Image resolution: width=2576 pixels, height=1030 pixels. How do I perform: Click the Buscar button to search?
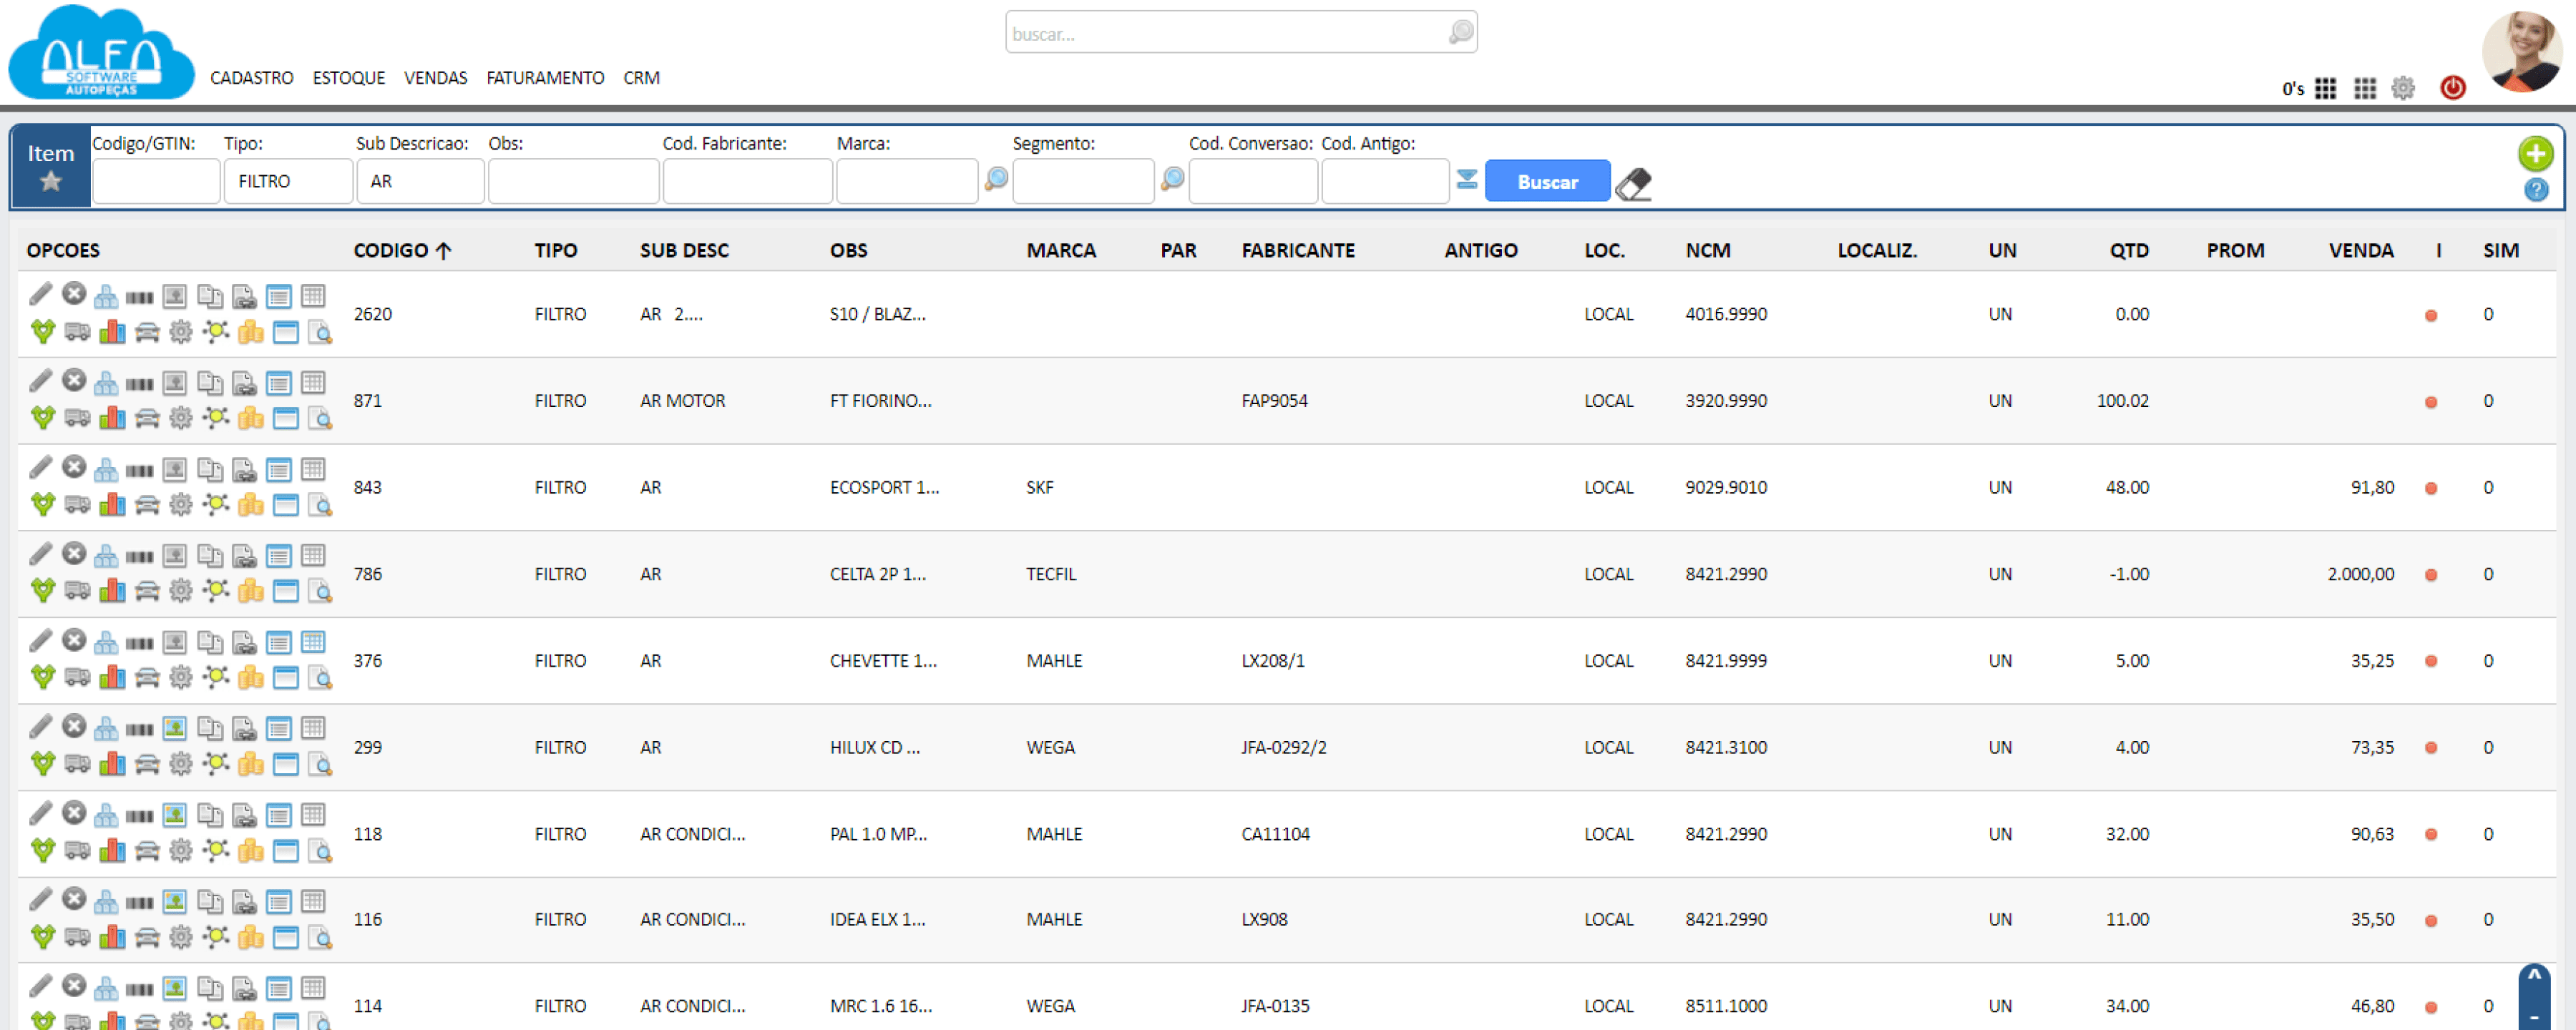[1546, 181]
